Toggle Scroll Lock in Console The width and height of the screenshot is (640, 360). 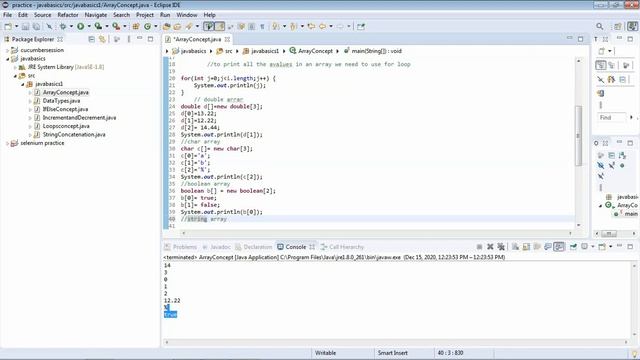pyautogui.click(x=526, y=247)
